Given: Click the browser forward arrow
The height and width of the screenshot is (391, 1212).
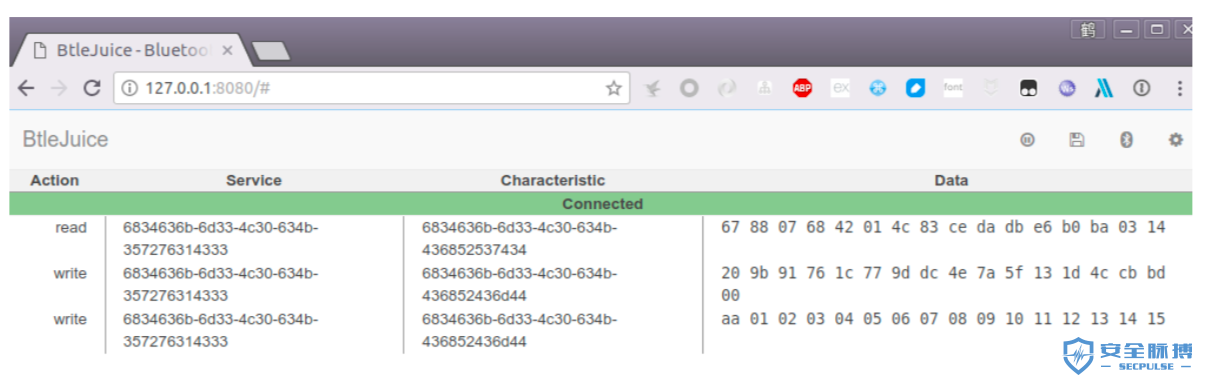Looking at the screenshot, I should [x=59, y=88].
